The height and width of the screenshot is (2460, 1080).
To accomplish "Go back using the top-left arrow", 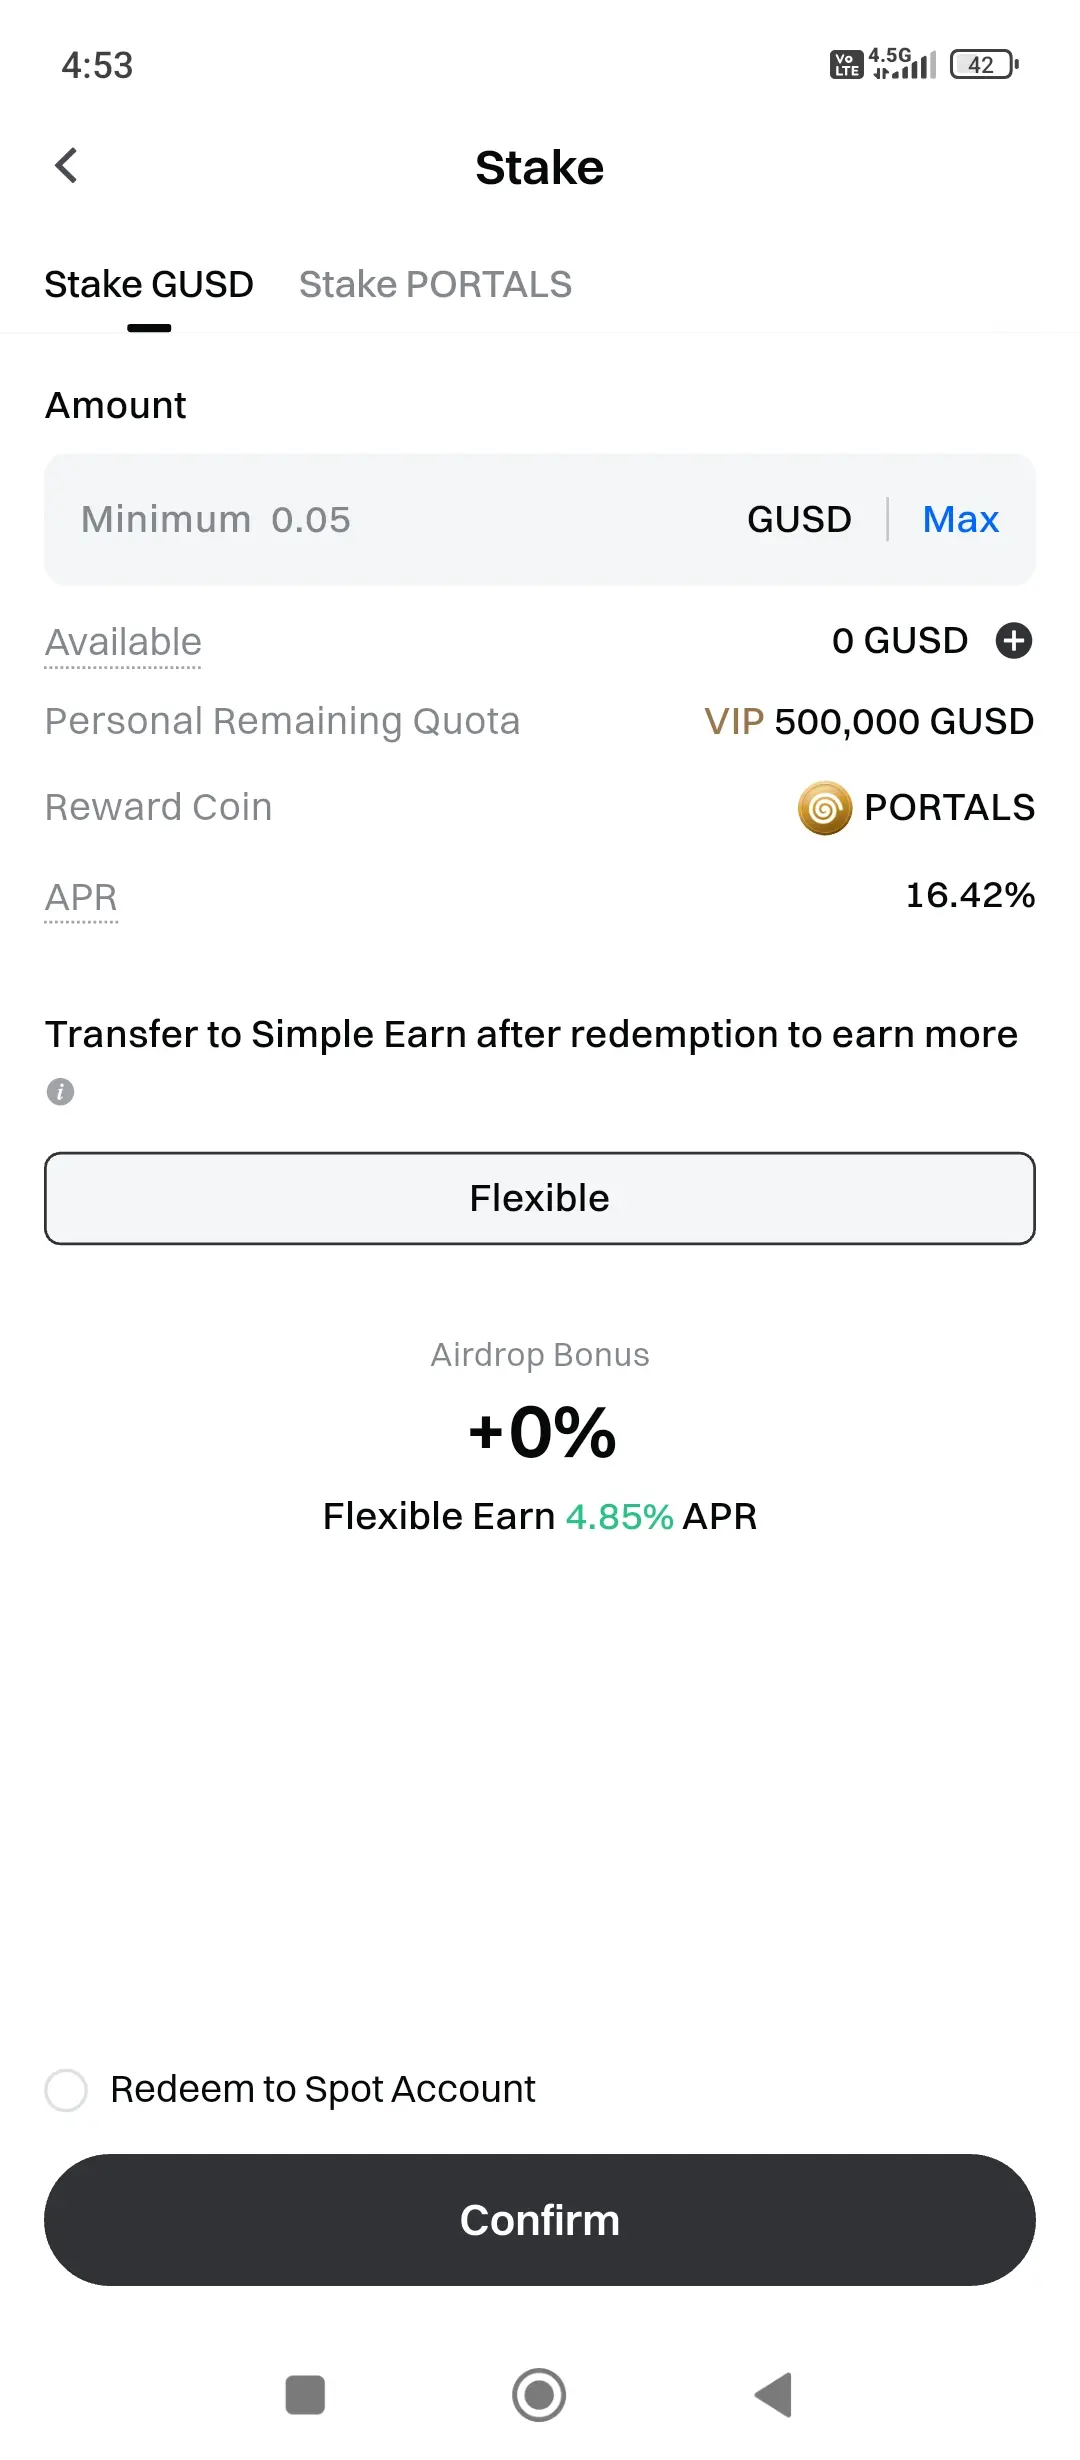I will click(x=66, y=166).
